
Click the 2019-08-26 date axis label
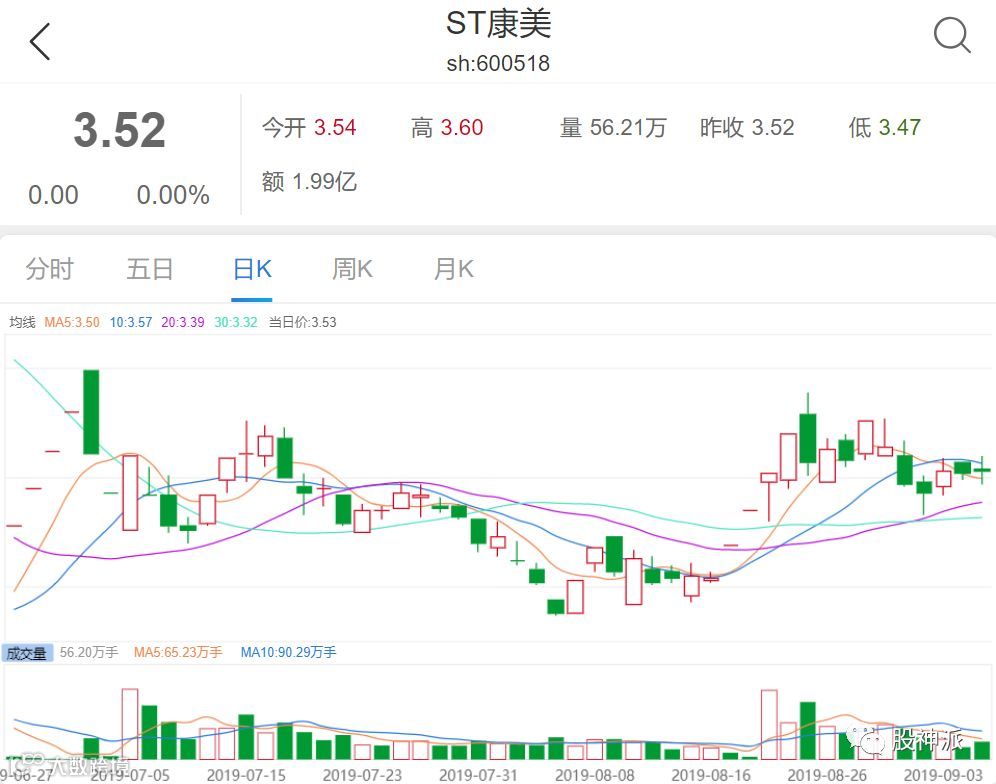pos(827,776)
